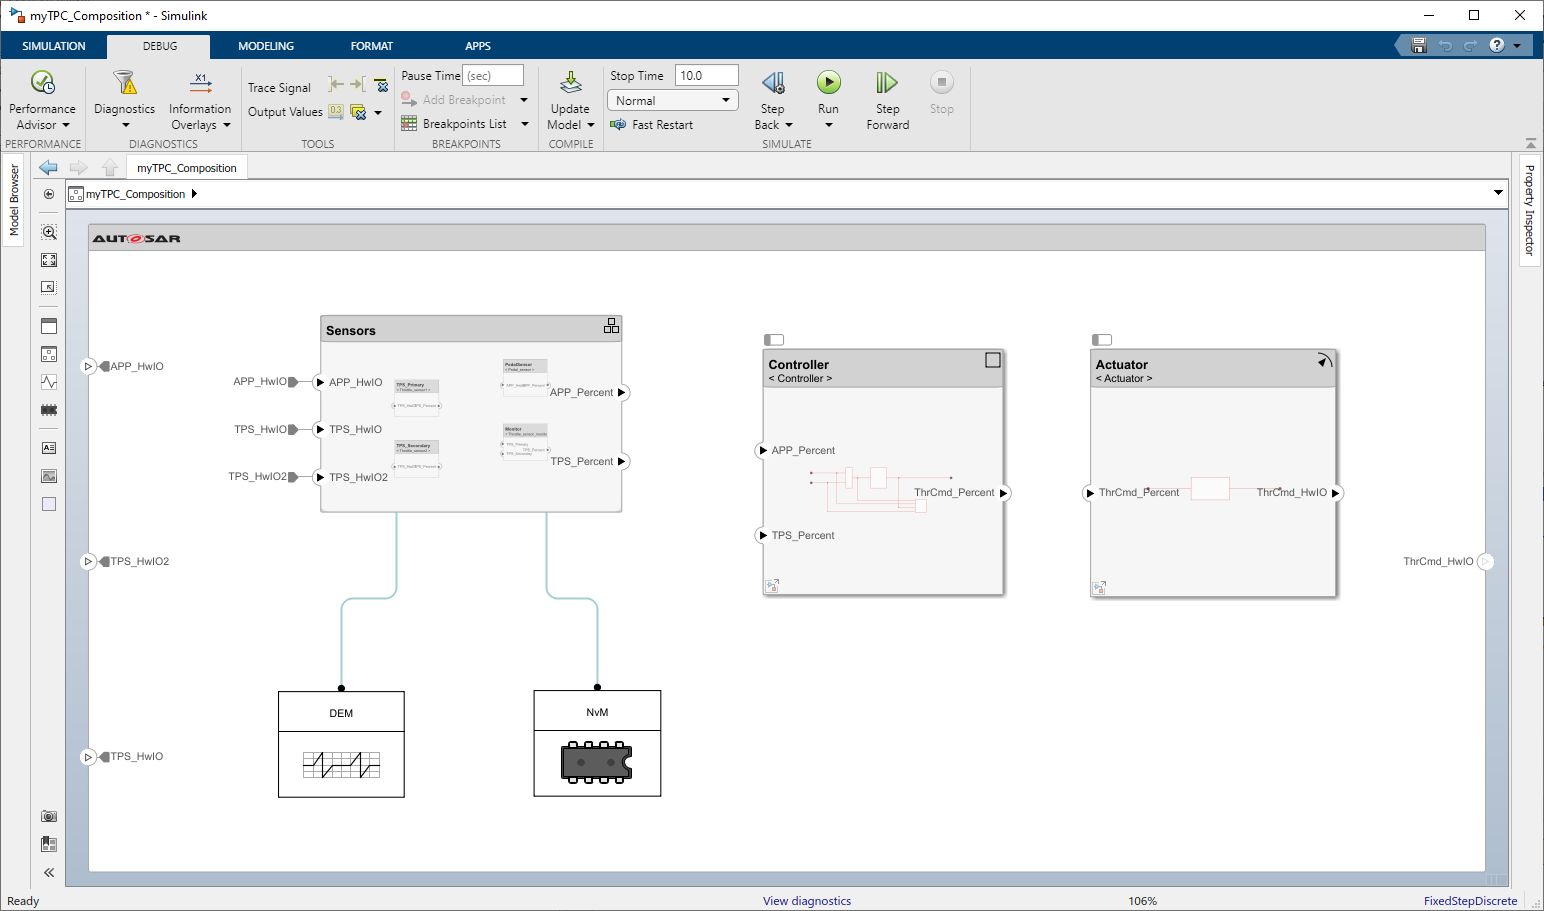Click Step Forward in the Simulate section
This screenshot has width=1544, height=911.
[x=887, y=97]
